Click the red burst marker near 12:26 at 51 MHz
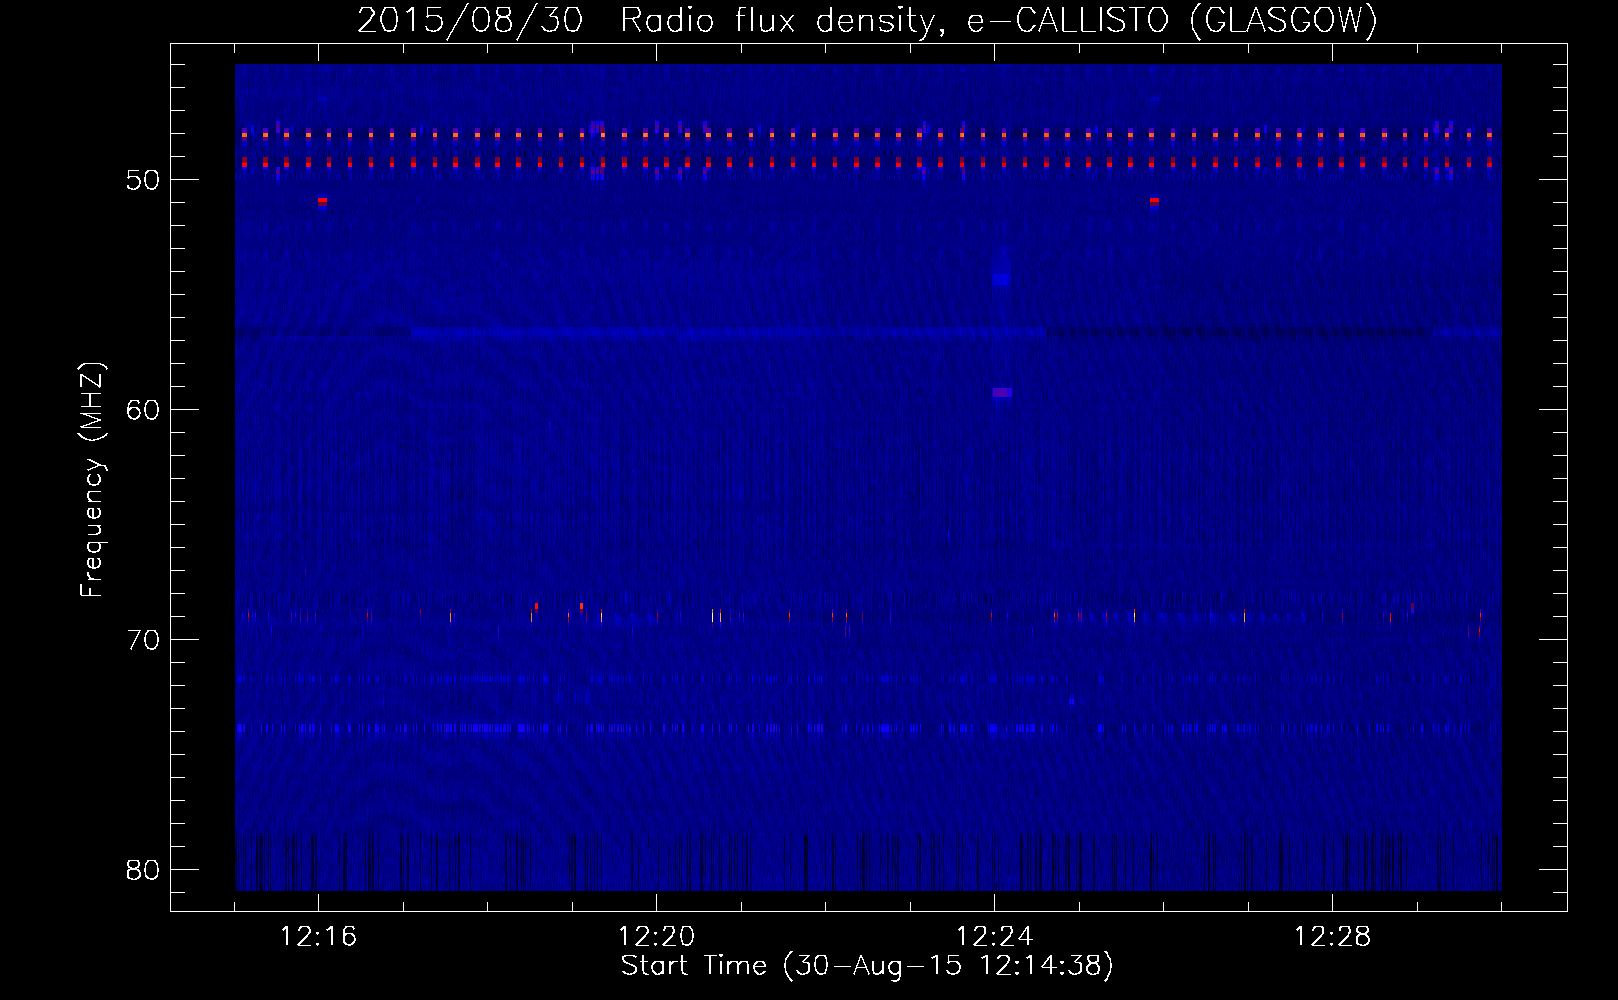Image resolution: width=1618 pixels, height=1000 pixels. tap(1154, 201)
